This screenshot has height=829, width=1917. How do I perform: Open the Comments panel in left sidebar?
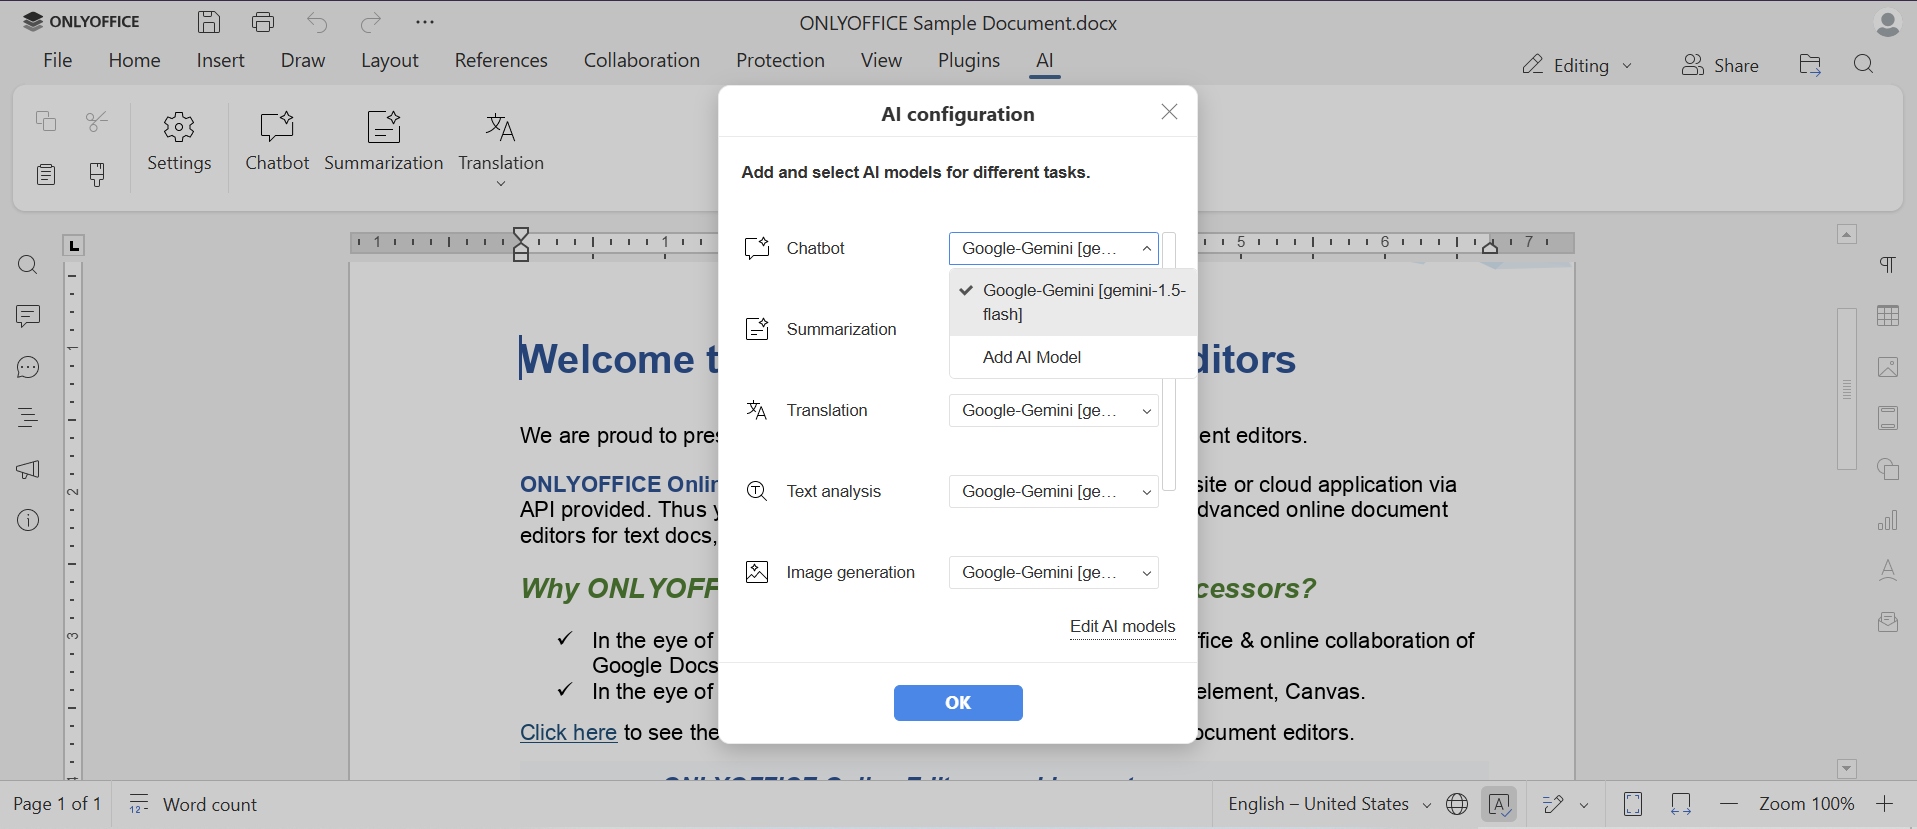(28, 316)
